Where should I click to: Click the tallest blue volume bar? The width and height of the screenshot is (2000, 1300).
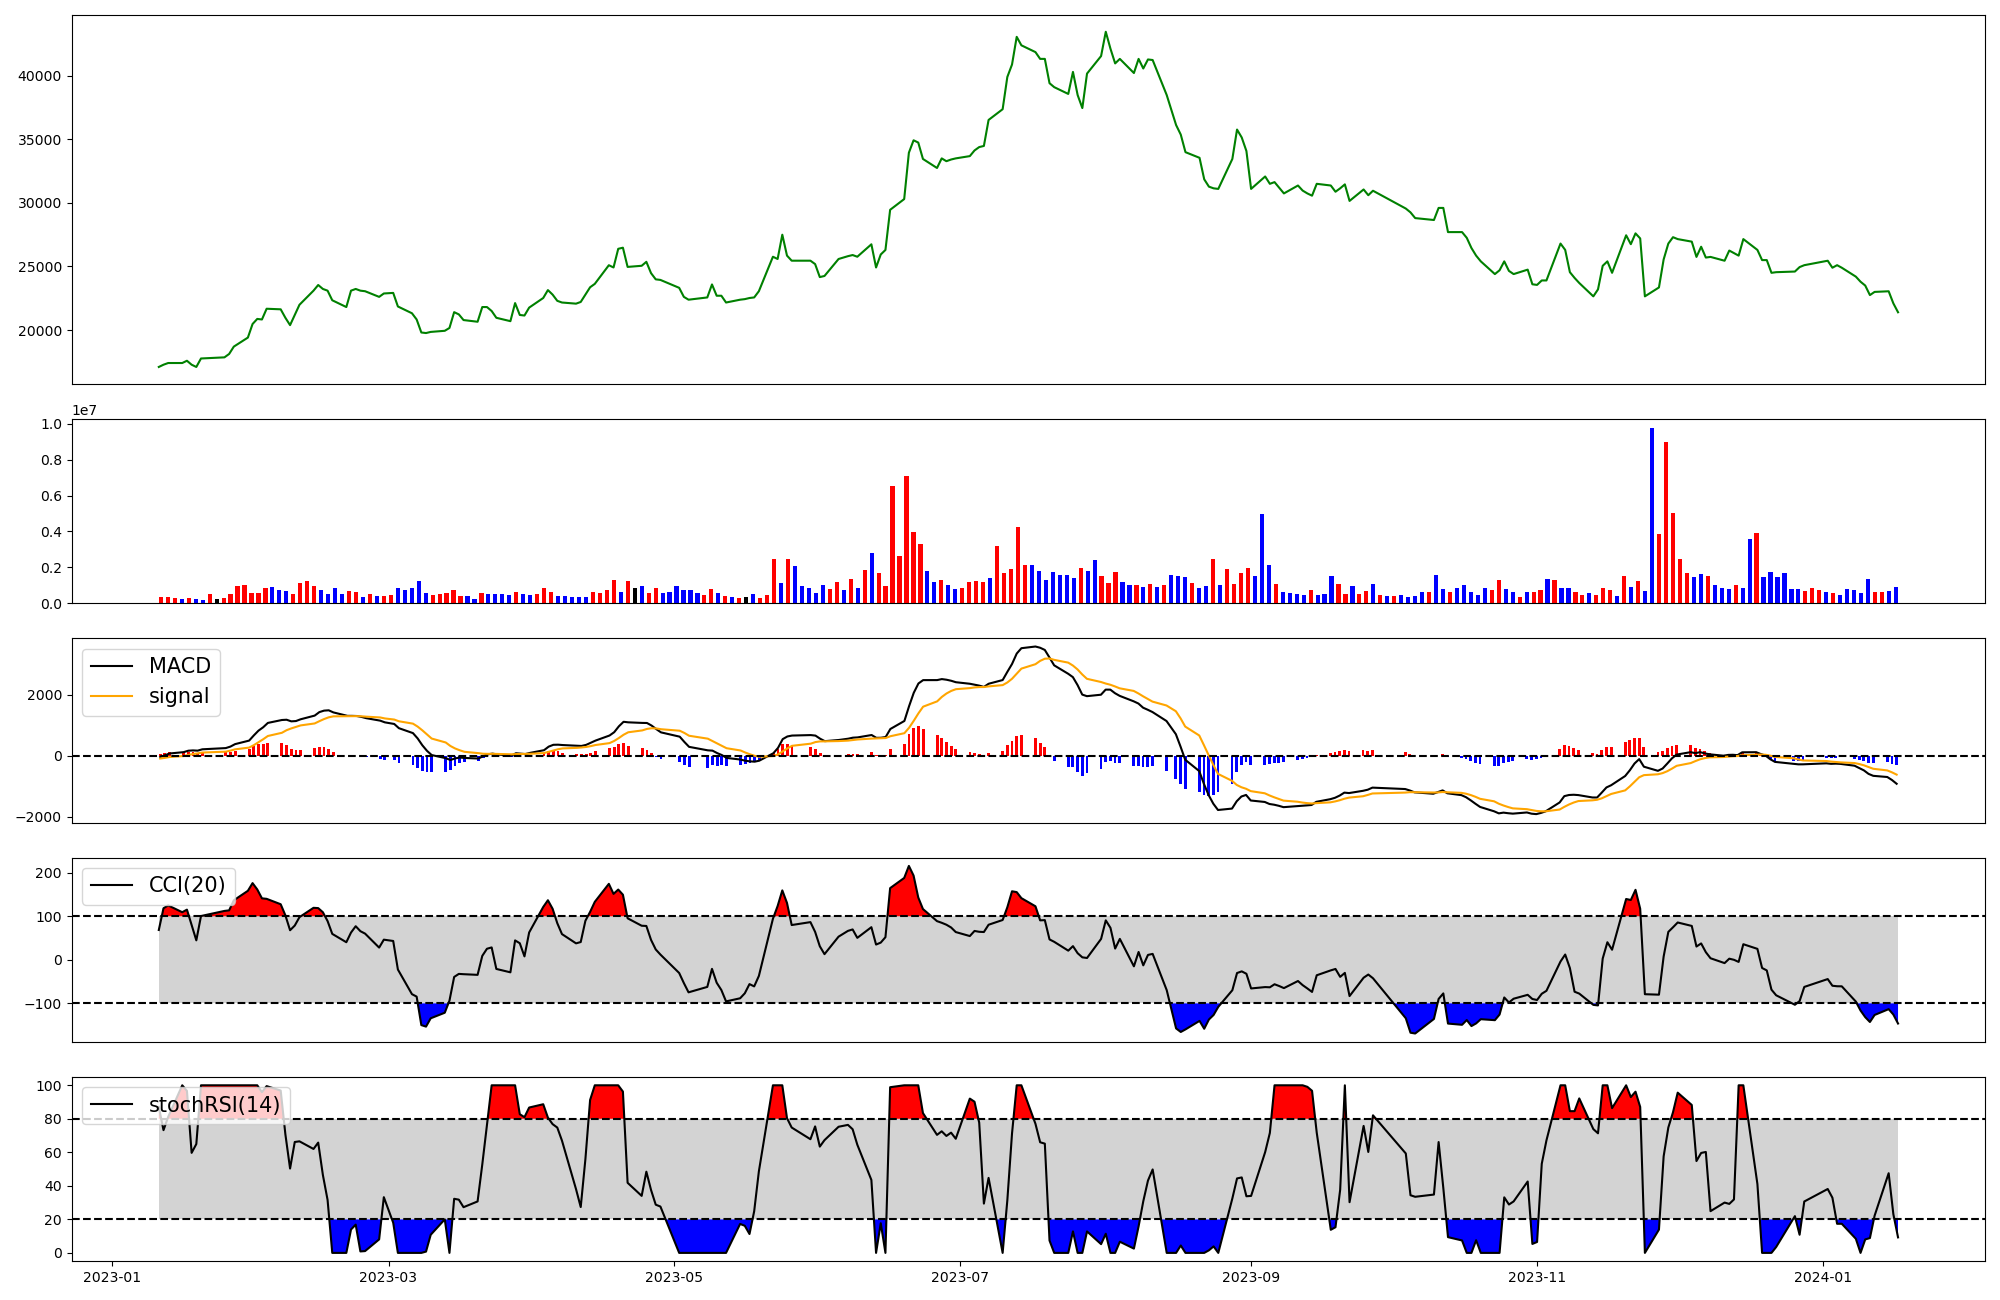pos(1652,515)
